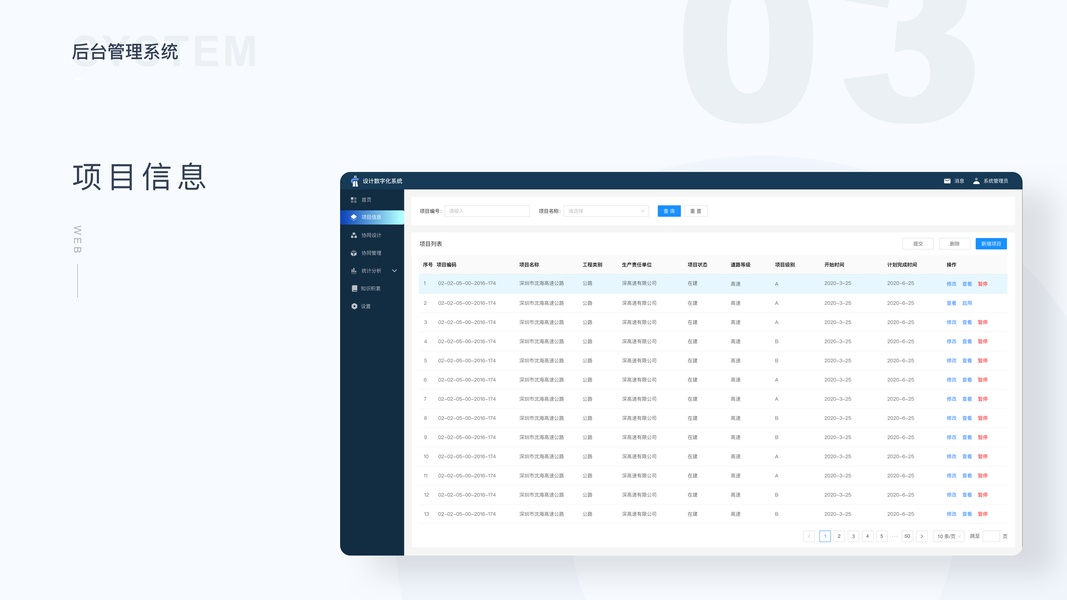Screen dimensions: 1067x600
Task: Click 查看 link in row 1
Action: point(967,284)
